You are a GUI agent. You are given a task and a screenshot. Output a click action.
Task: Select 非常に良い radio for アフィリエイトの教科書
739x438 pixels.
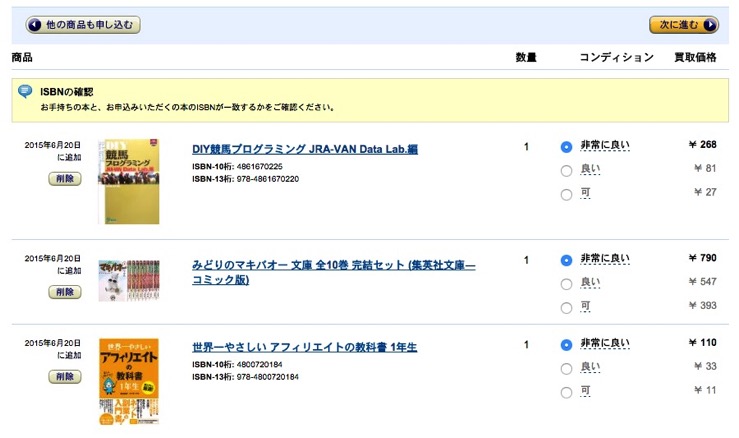point(566,345)
